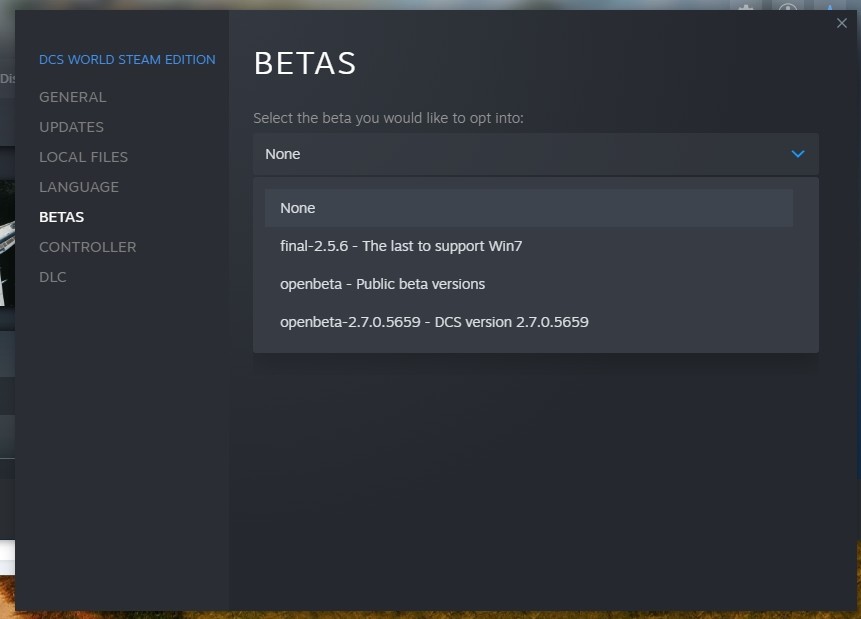This screenshot has width=861, height=619.
Task: Open the General settings tab
Action: click(x=72, y=97)
